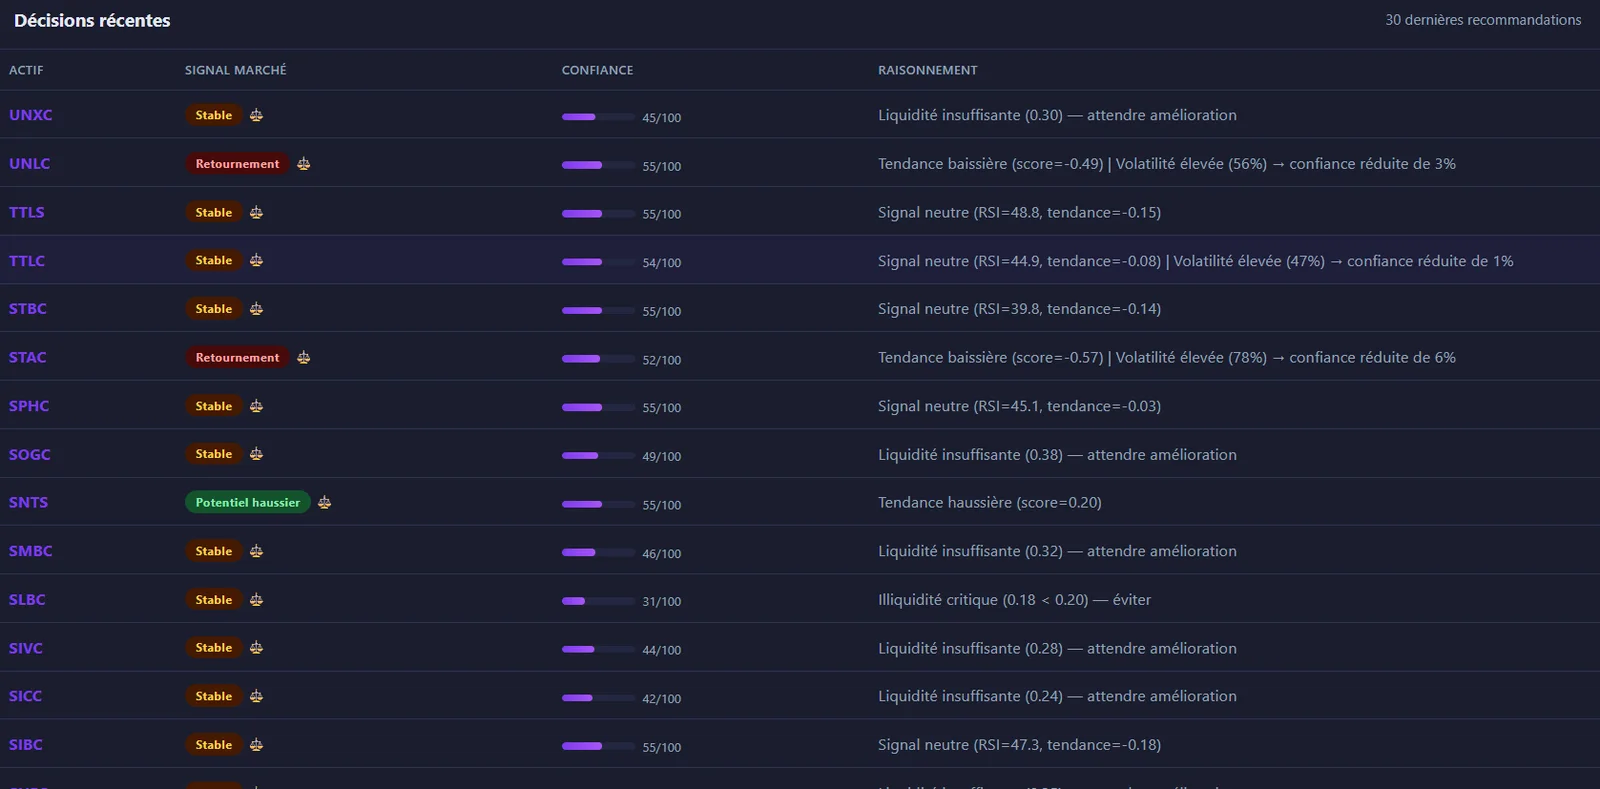The width and height of the screenshot is (1600, 789).
Task: Click the TTLS ticker name
Action: pos(27,212)
